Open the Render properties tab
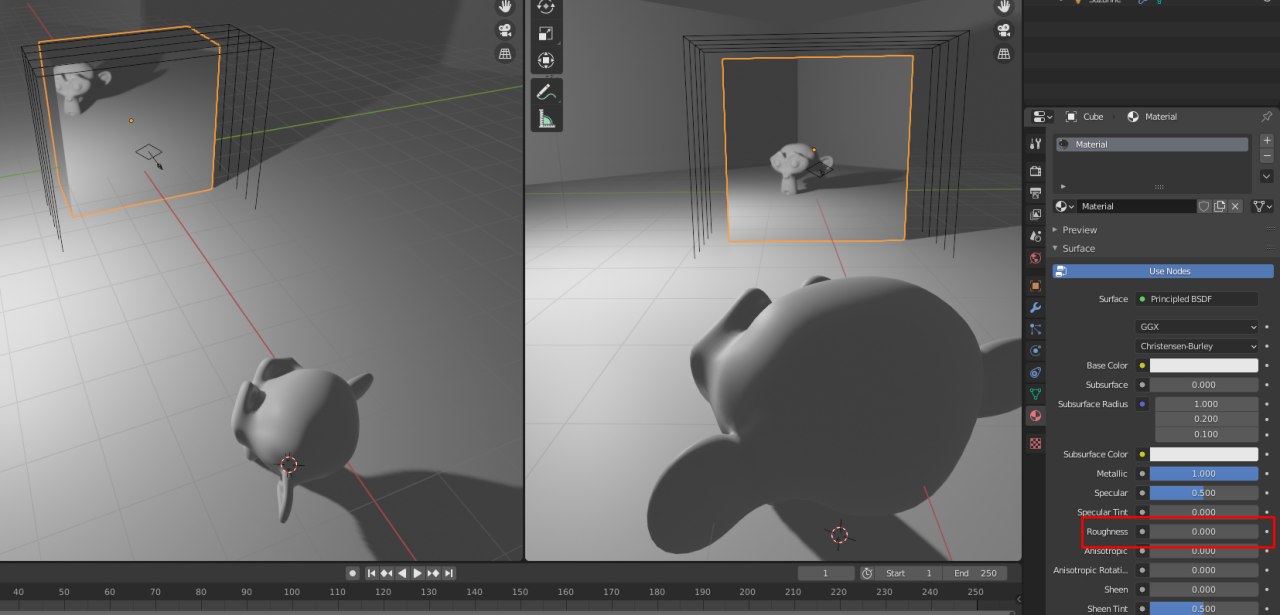1280x615 pixels. point(1035,171)
